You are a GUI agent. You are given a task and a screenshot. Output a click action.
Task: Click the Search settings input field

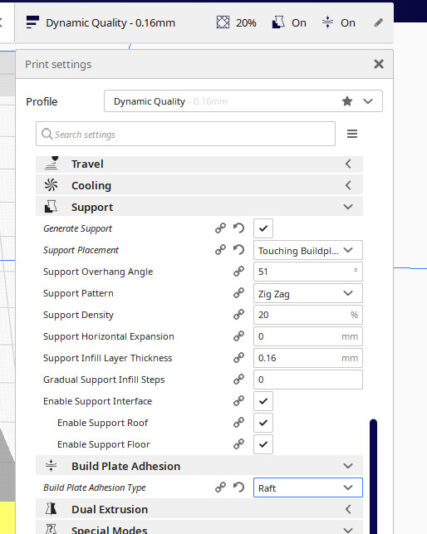click(x=186, y=134)
